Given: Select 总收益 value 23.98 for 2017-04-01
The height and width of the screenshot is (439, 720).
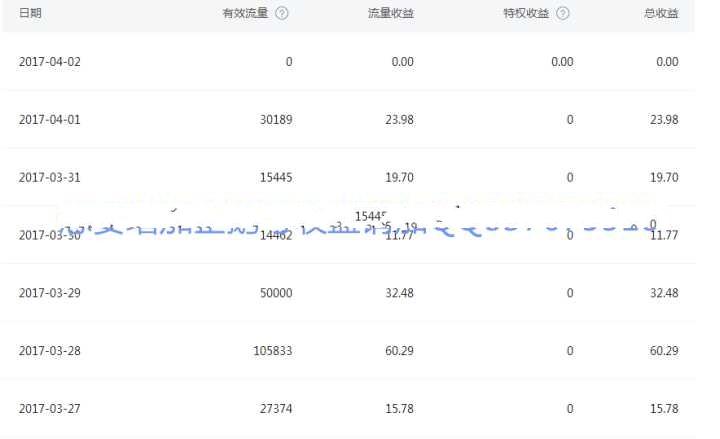Looking at the screenshot, I should 664,119.
